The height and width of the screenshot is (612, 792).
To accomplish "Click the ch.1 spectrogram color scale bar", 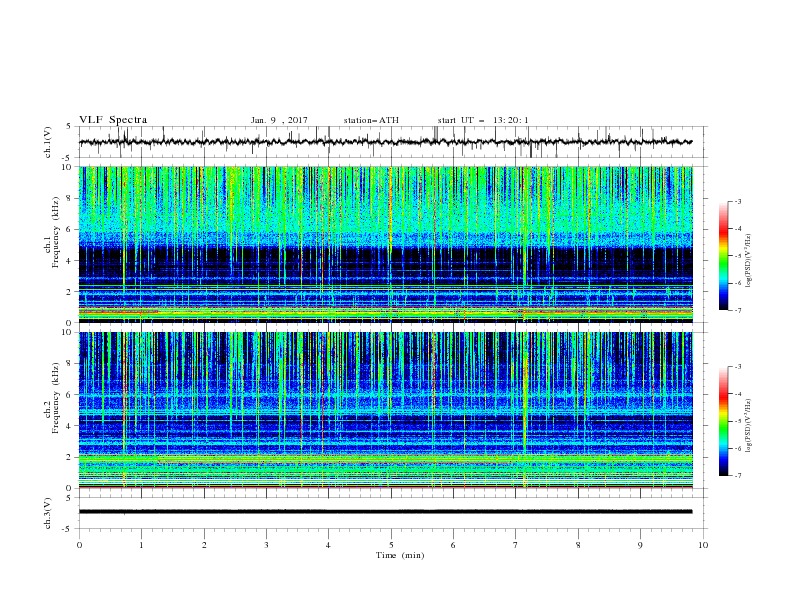I will pos(724,255).
